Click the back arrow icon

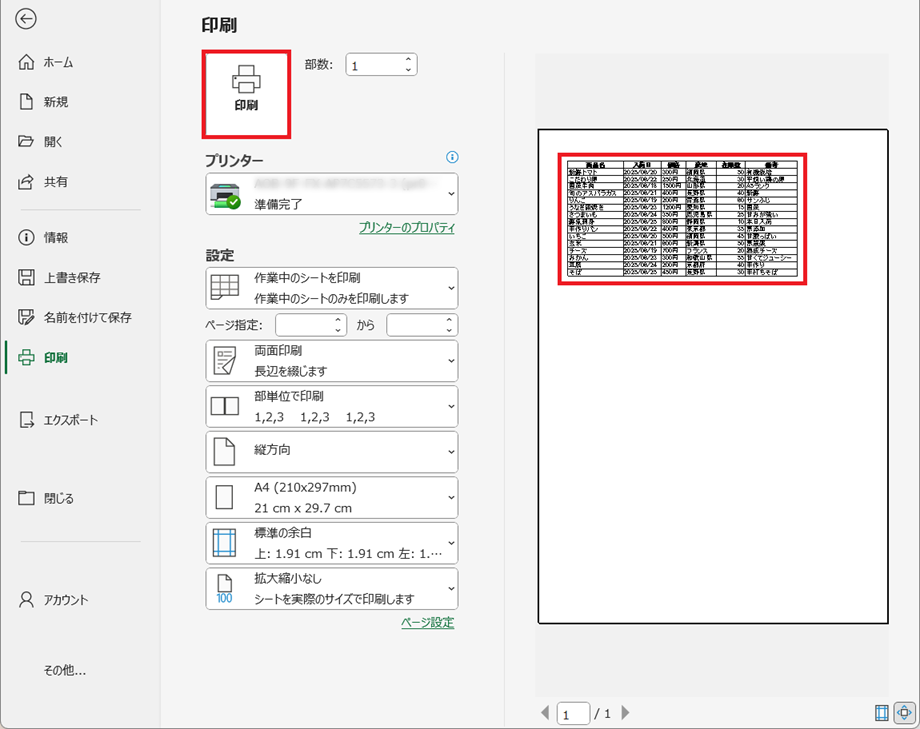[27, 19]
